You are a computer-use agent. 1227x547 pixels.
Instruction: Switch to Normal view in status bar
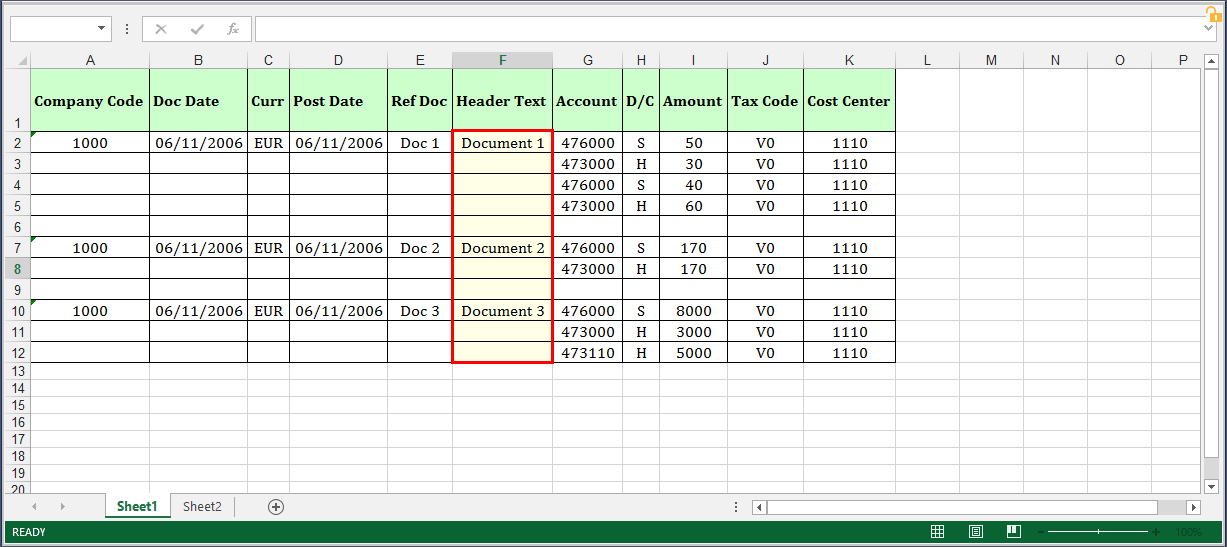pos(938,532)
